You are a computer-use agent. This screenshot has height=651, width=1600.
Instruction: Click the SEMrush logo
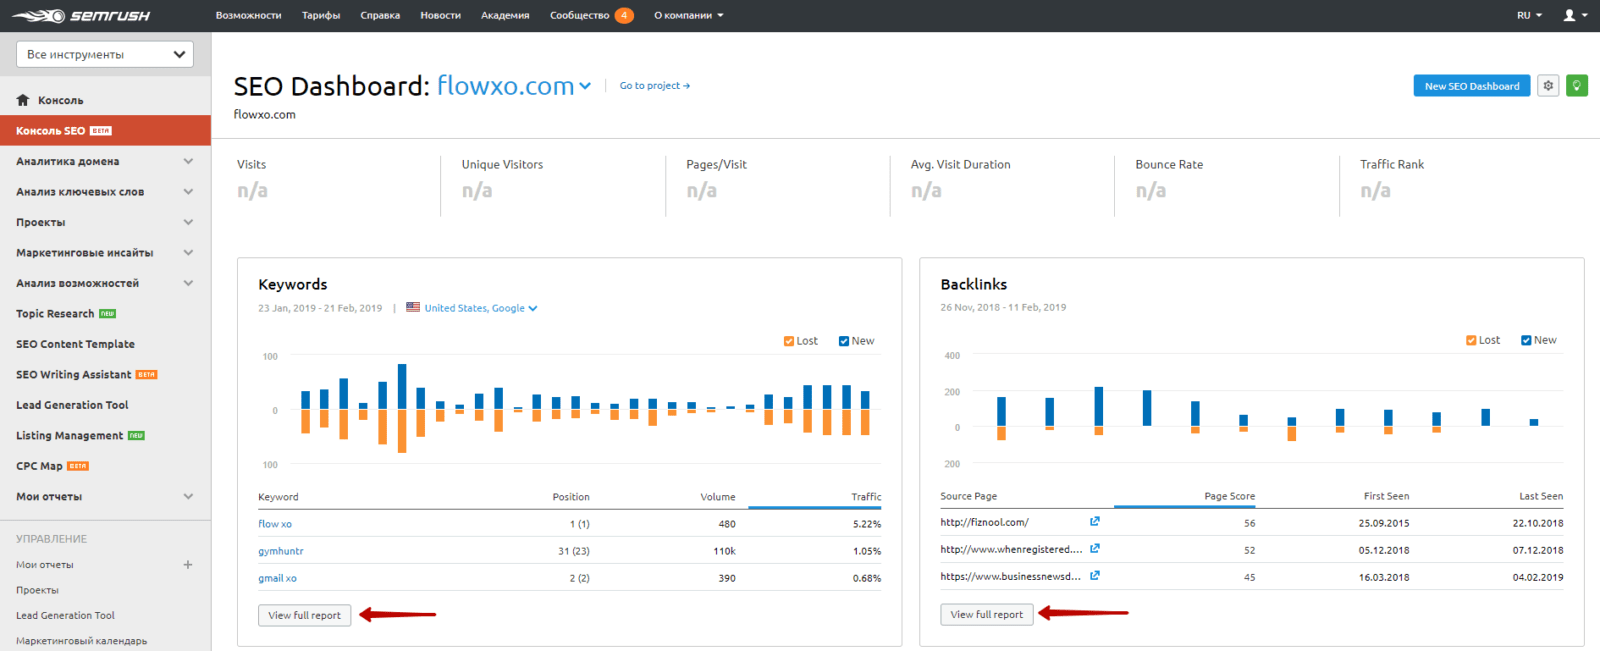pos(80,15)
